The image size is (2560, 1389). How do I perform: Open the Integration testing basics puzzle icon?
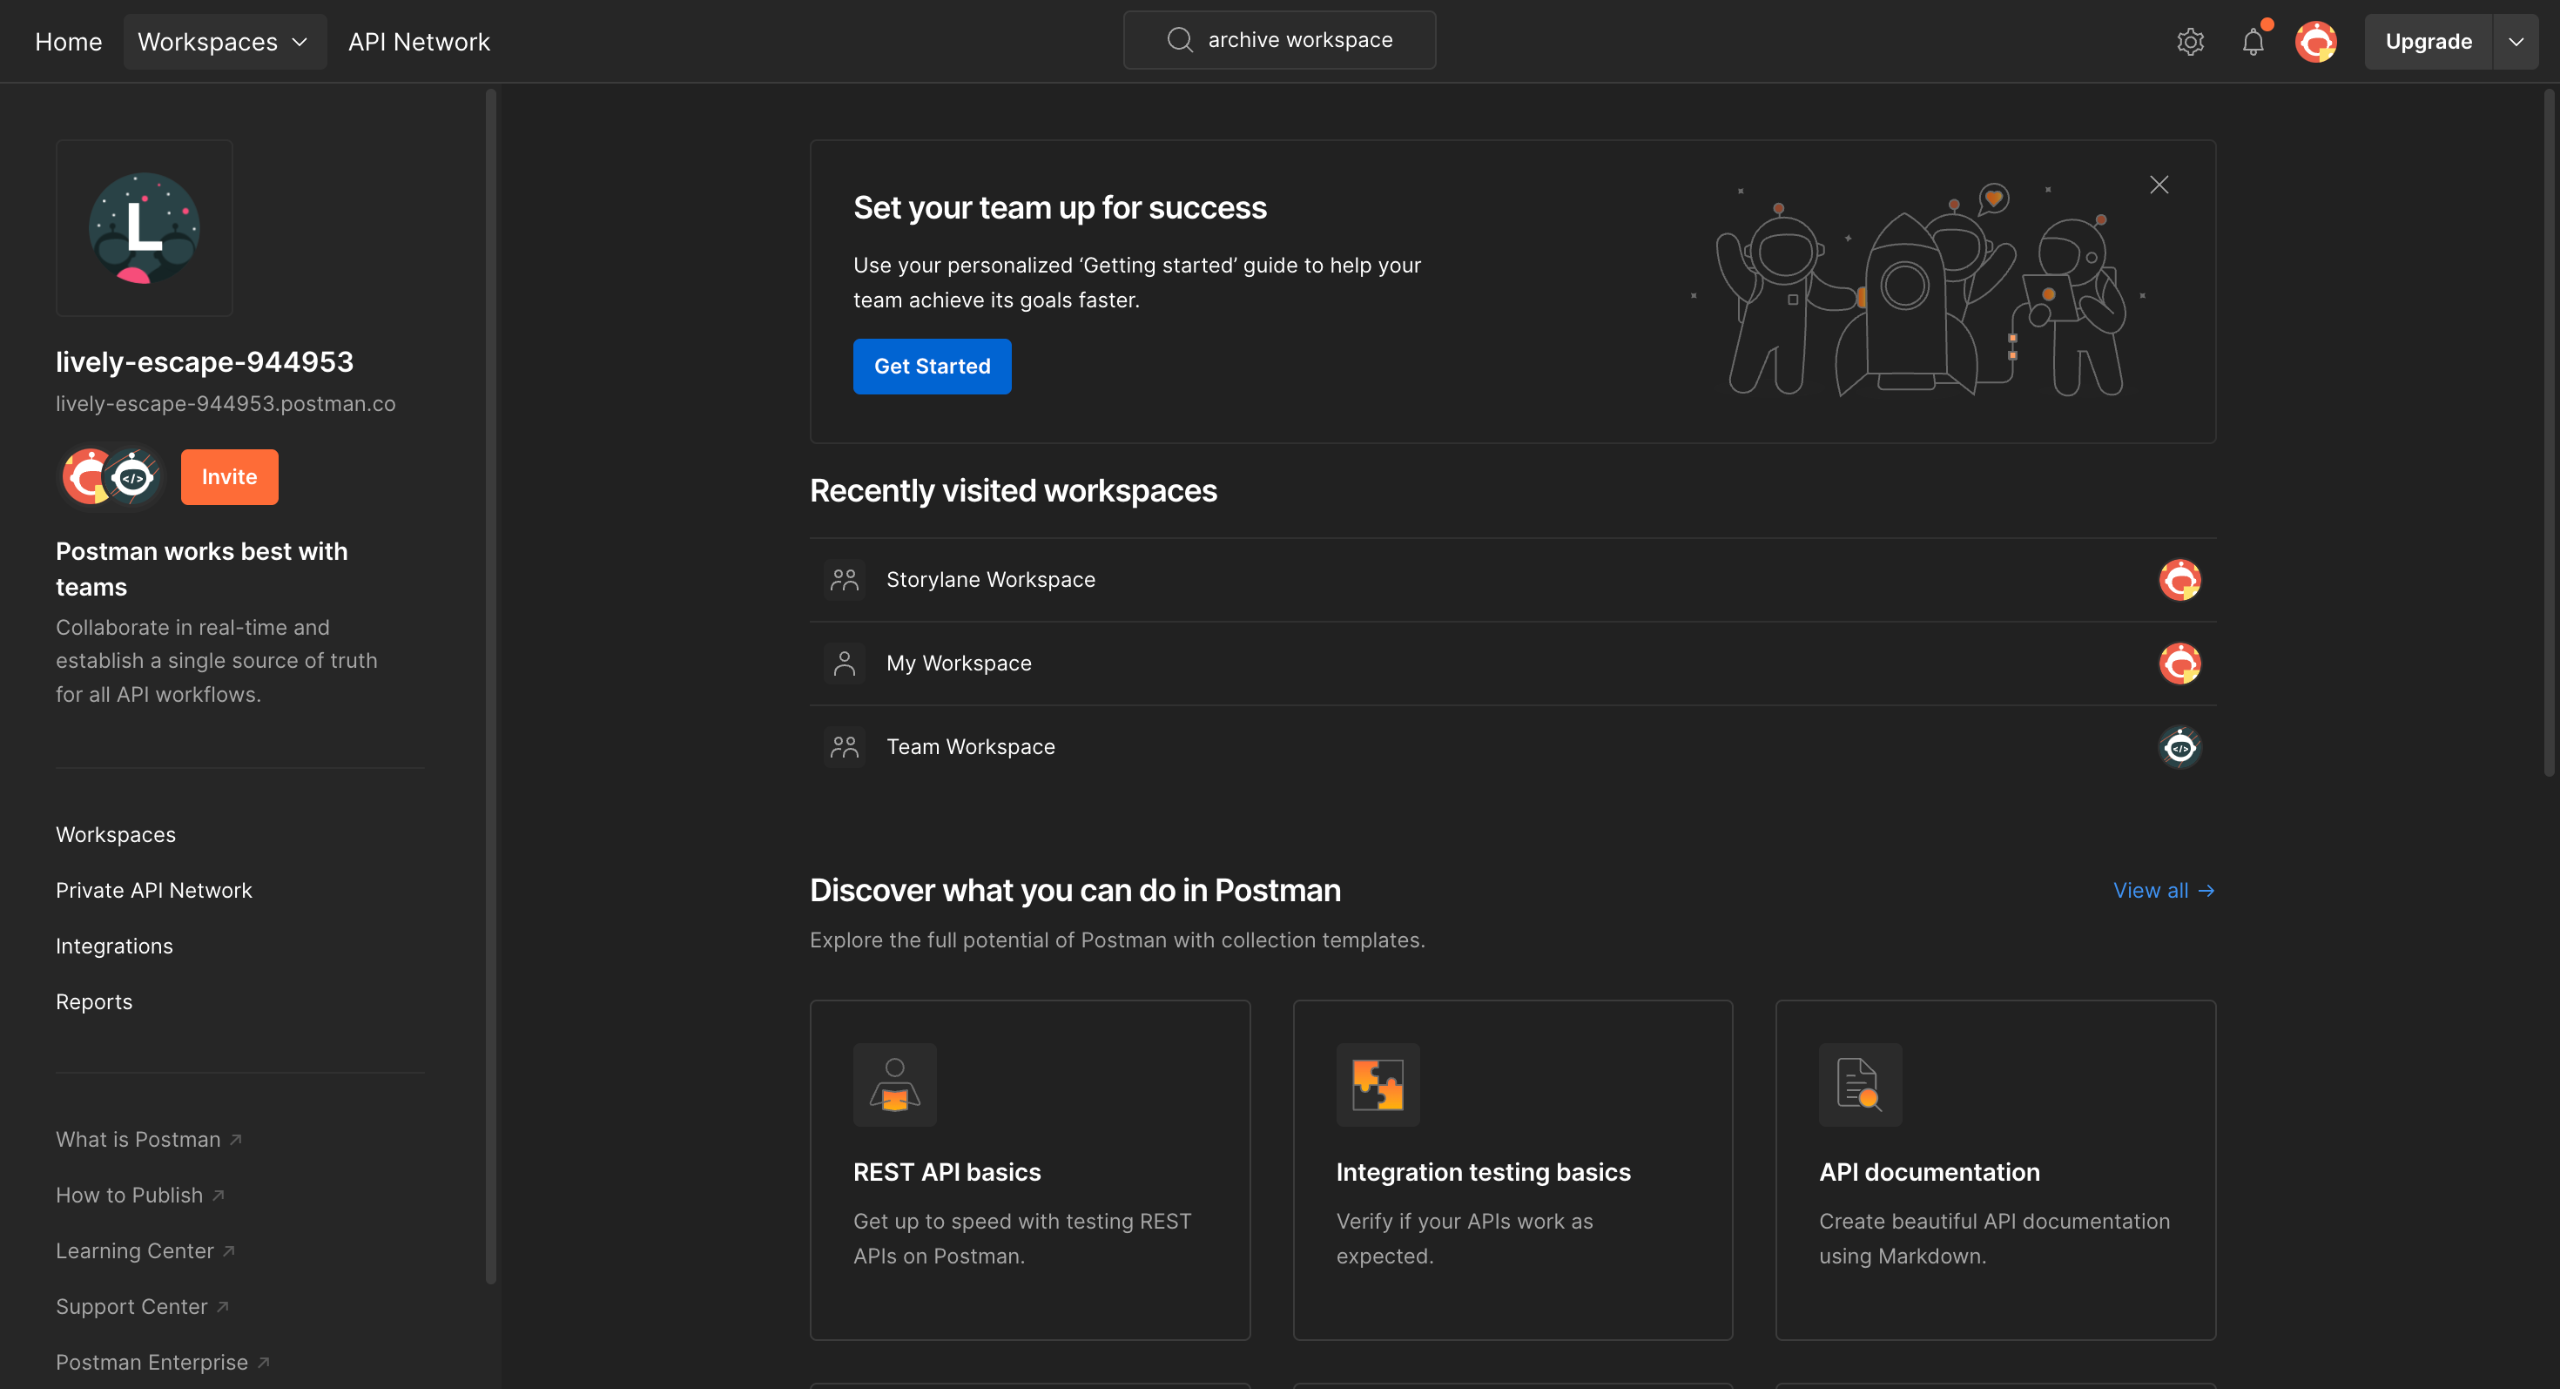tap(1378, 1084)
